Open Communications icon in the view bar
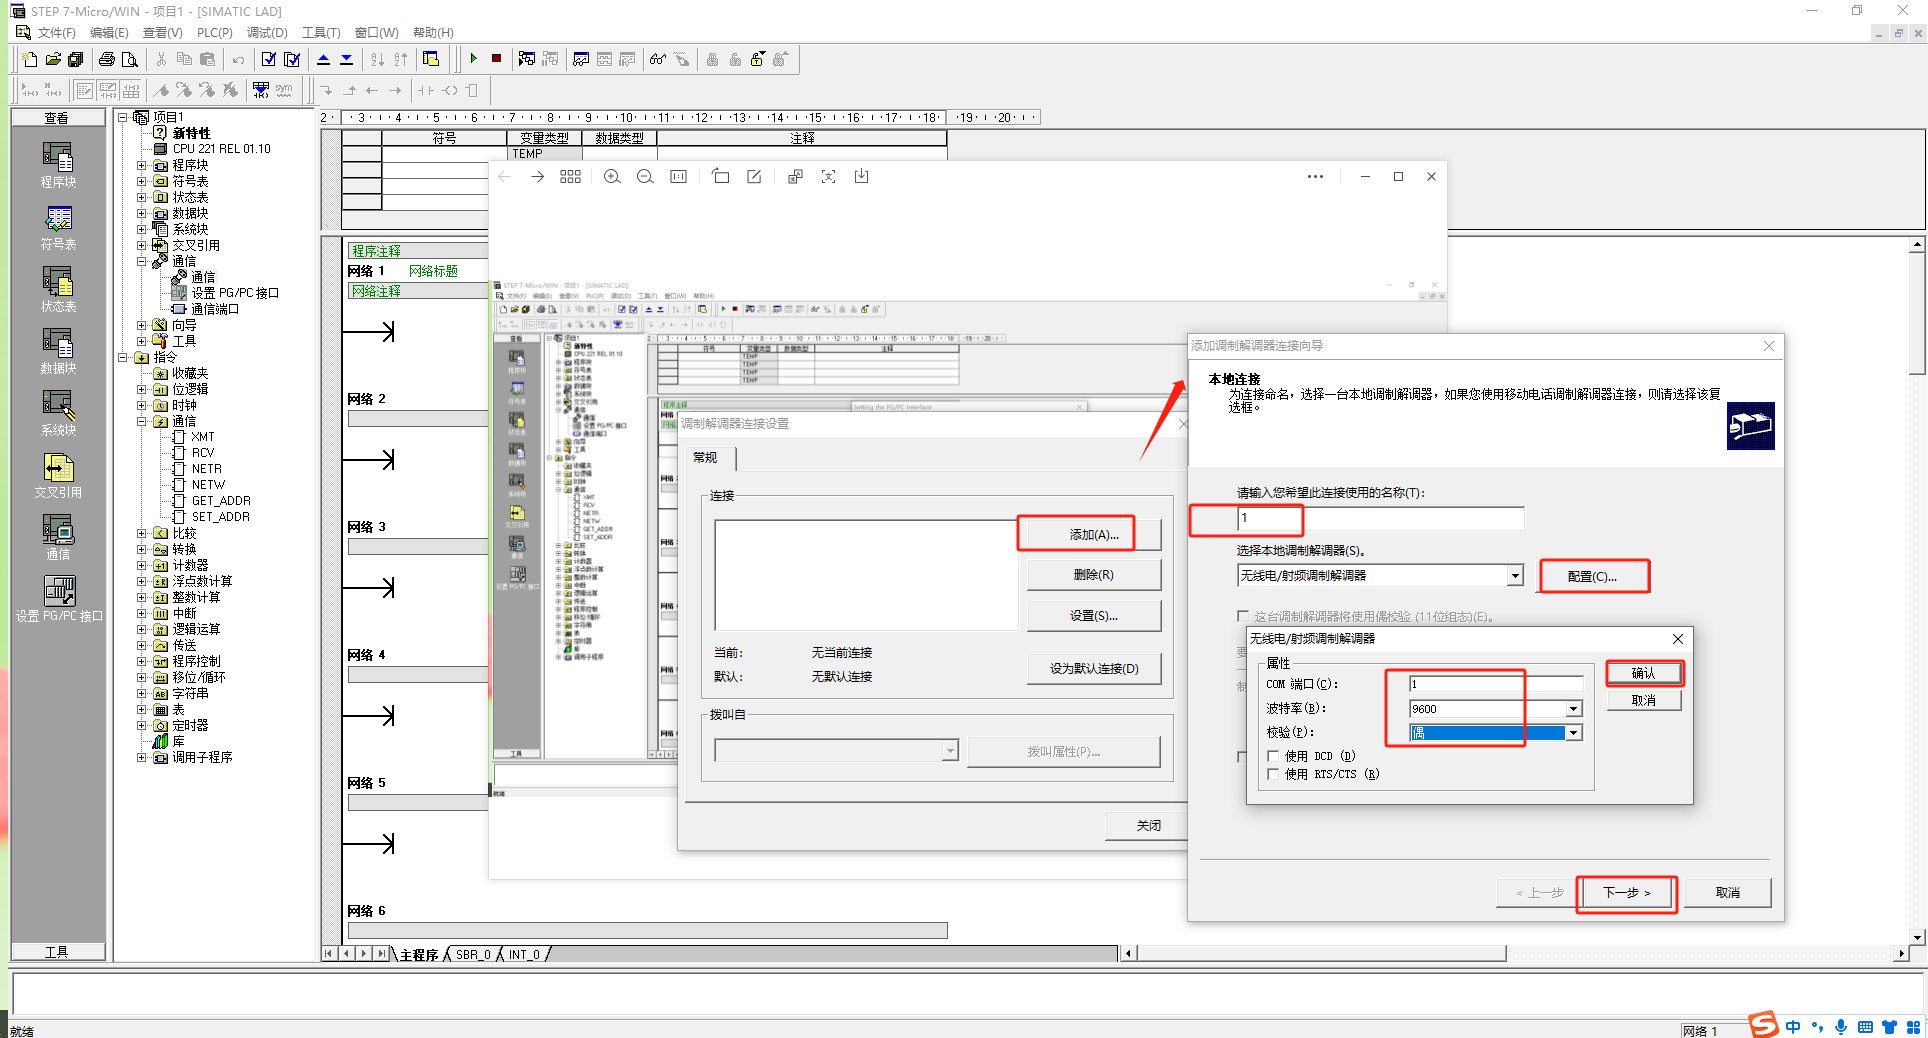The width and height of the screenshot is (1928, 1038). [58, 537]
